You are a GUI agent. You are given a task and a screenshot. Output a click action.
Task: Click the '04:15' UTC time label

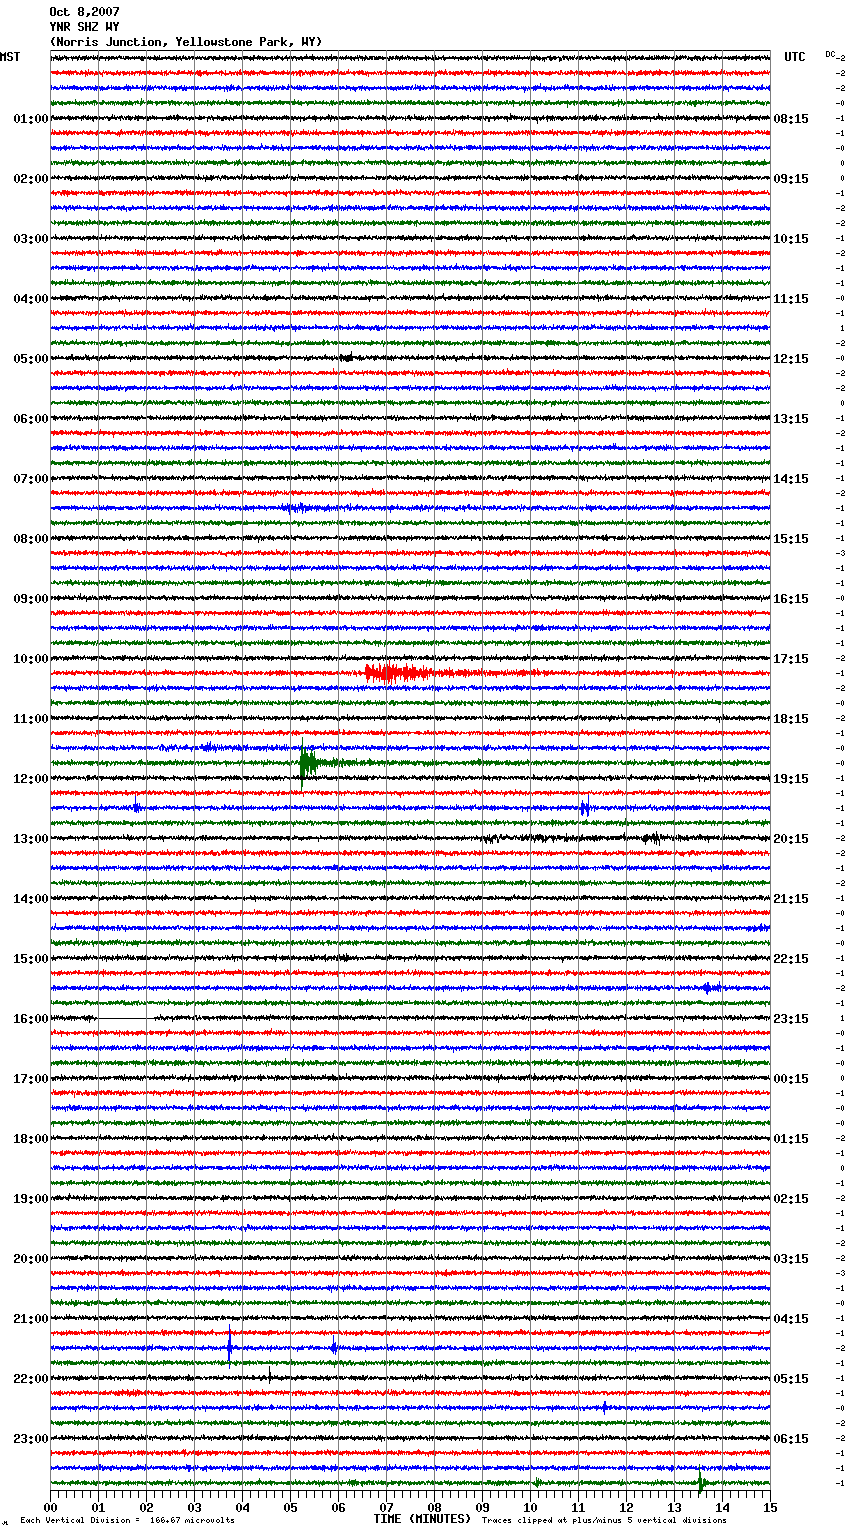tap(791, 1319)
